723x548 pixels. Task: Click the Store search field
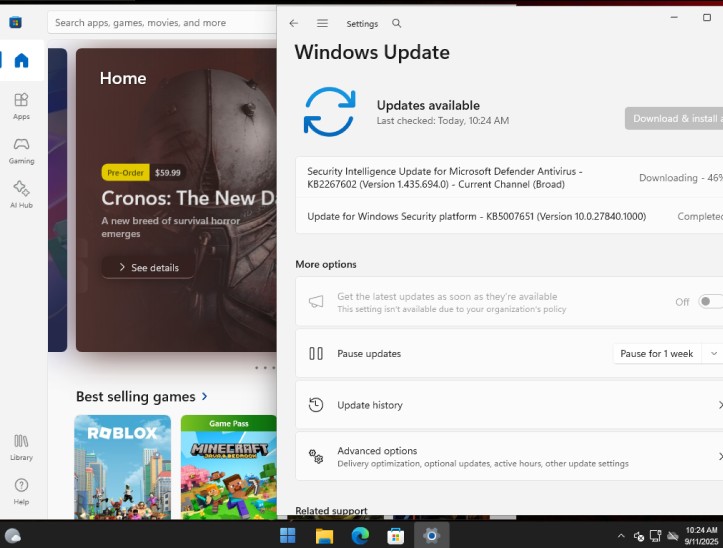pyautogui.click(x=162, y=23)
